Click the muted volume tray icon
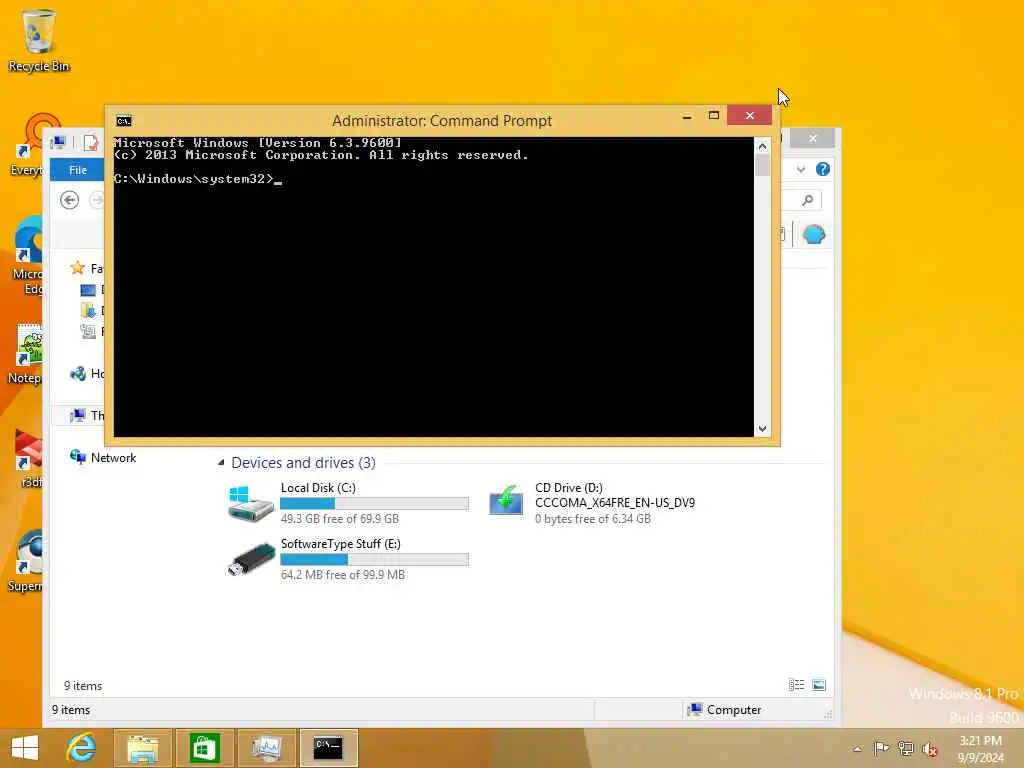Viewport: 1024px width, 768px height. coord(930,748)
